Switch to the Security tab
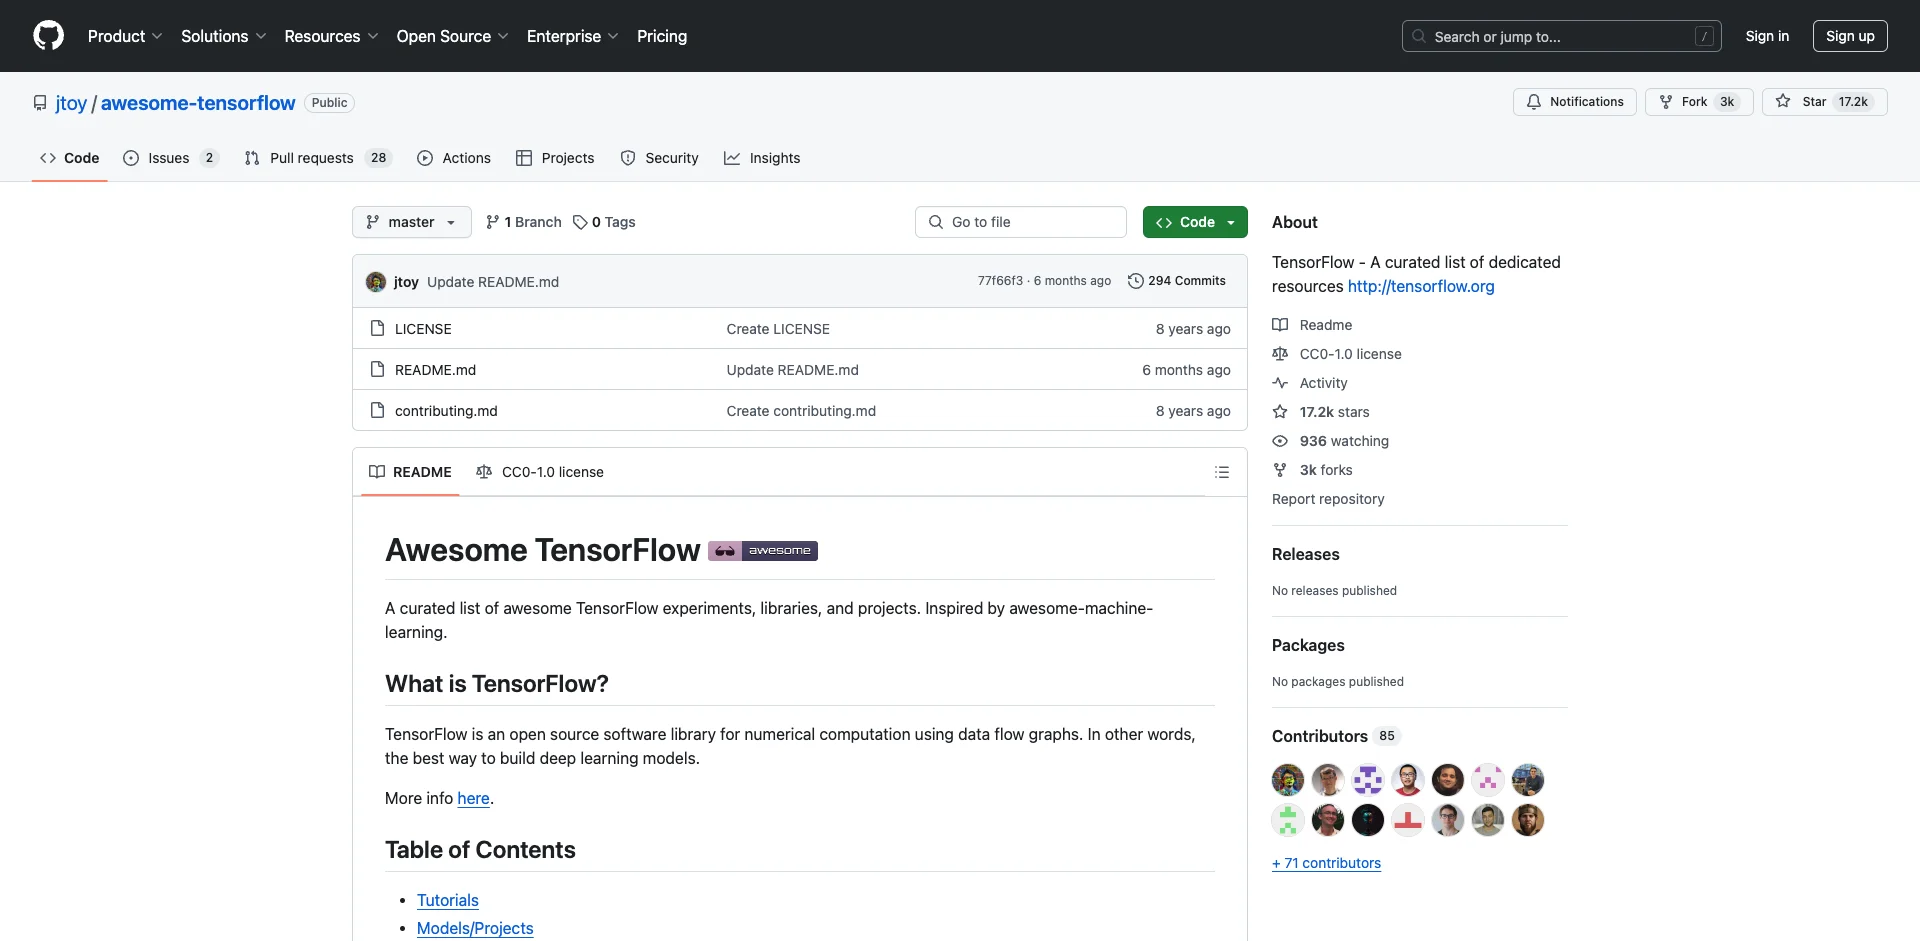The width and height of the screenshot is (1920, 941). (659, 158)
